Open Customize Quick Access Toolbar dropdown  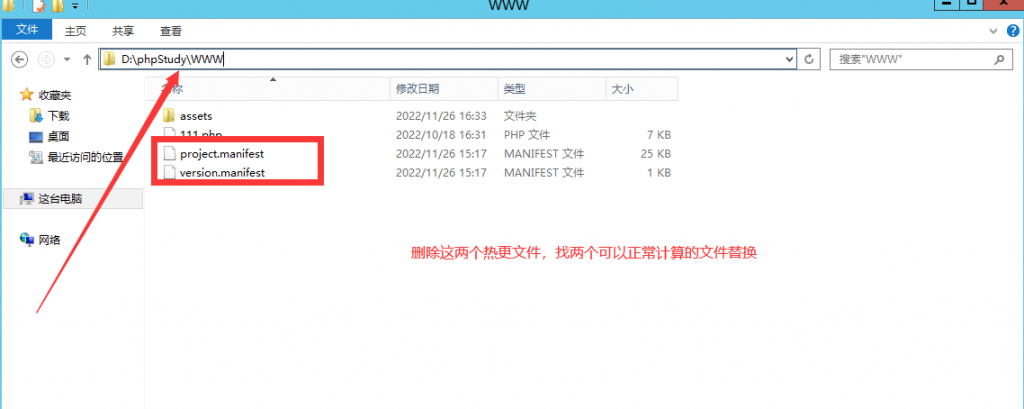(75, 7)
